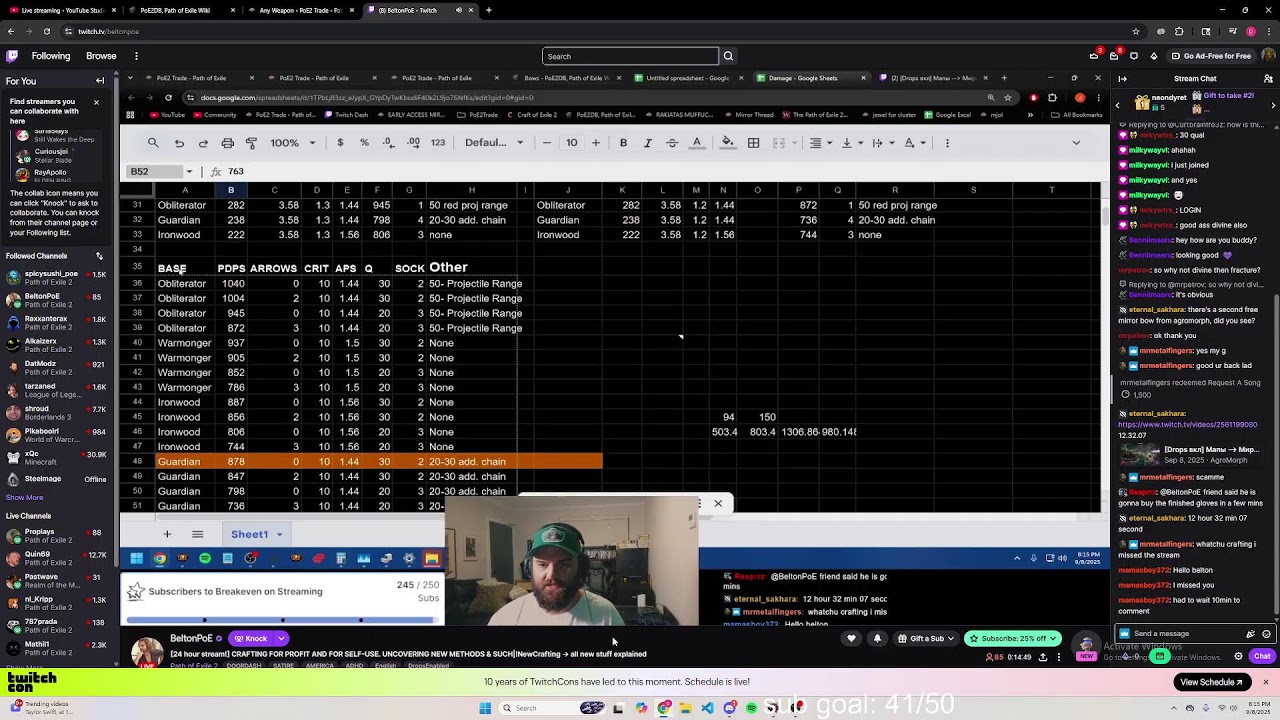Decrease font size with minus button
Image resolution: width=1280 pixels, height=720 pixels.
(547, 143)
